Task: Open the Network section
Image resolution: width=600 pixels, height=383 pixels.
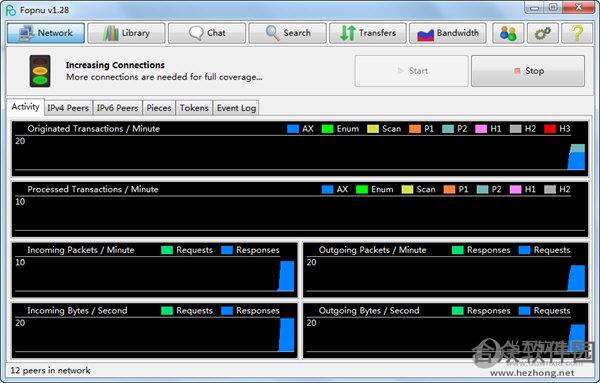Action: click(x=46, y=33)
